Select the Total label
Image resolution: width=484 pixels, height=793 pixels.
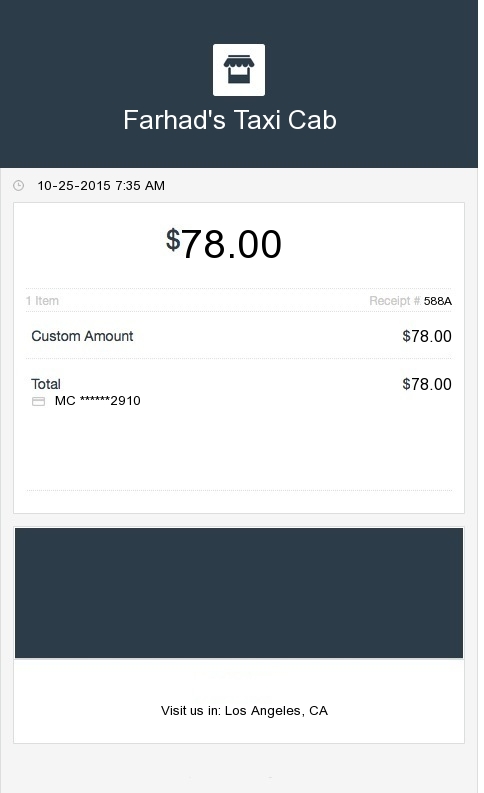point(46,384)
